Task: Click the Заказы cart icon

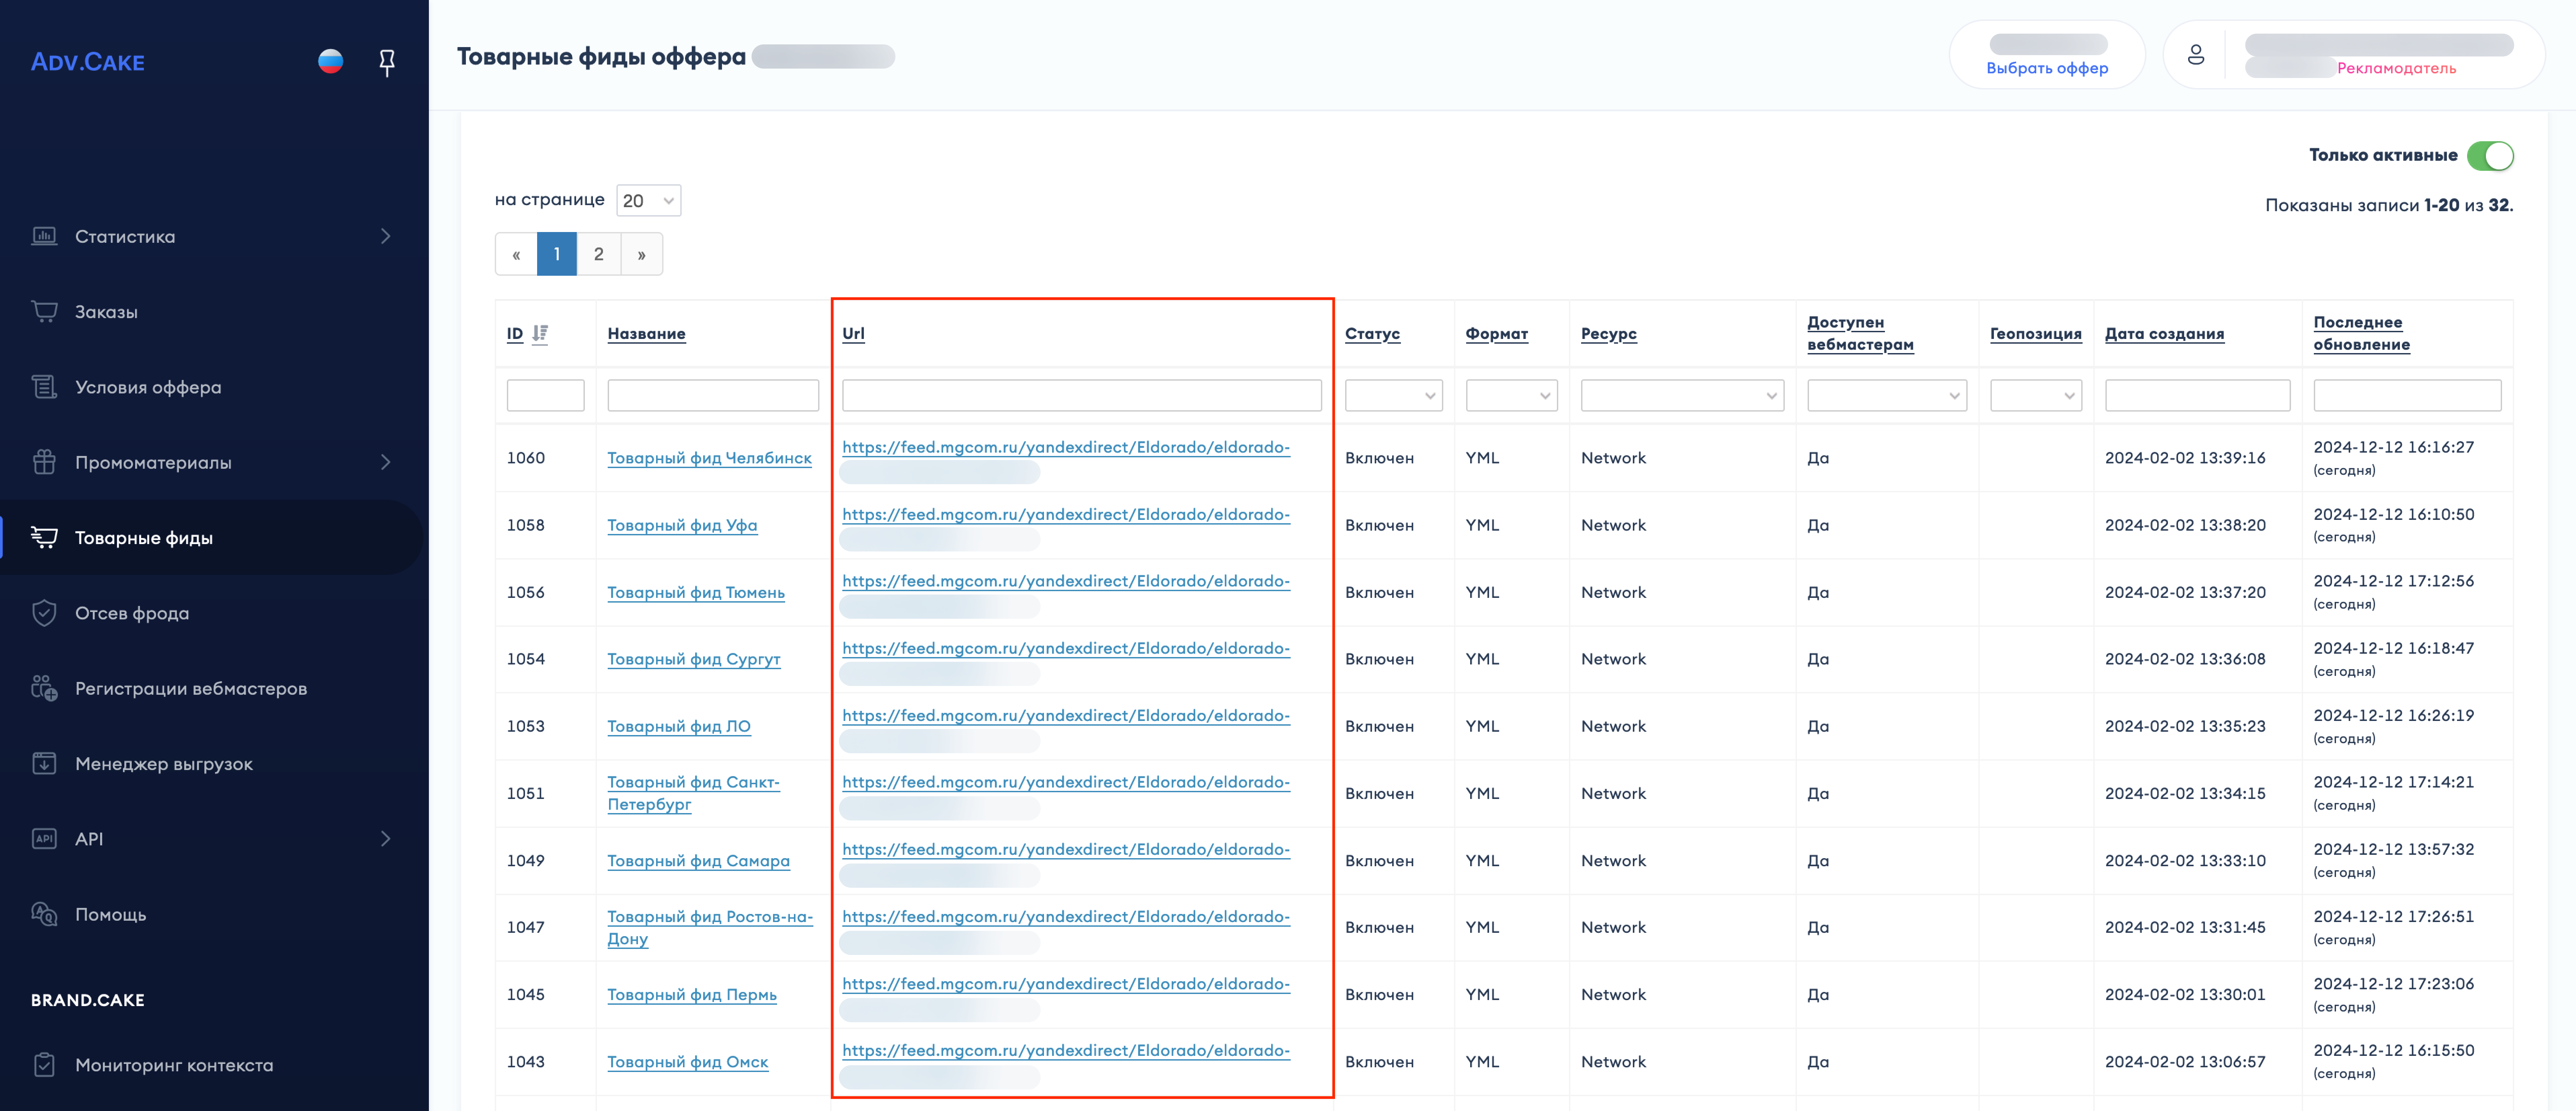Action: point(44,311)
